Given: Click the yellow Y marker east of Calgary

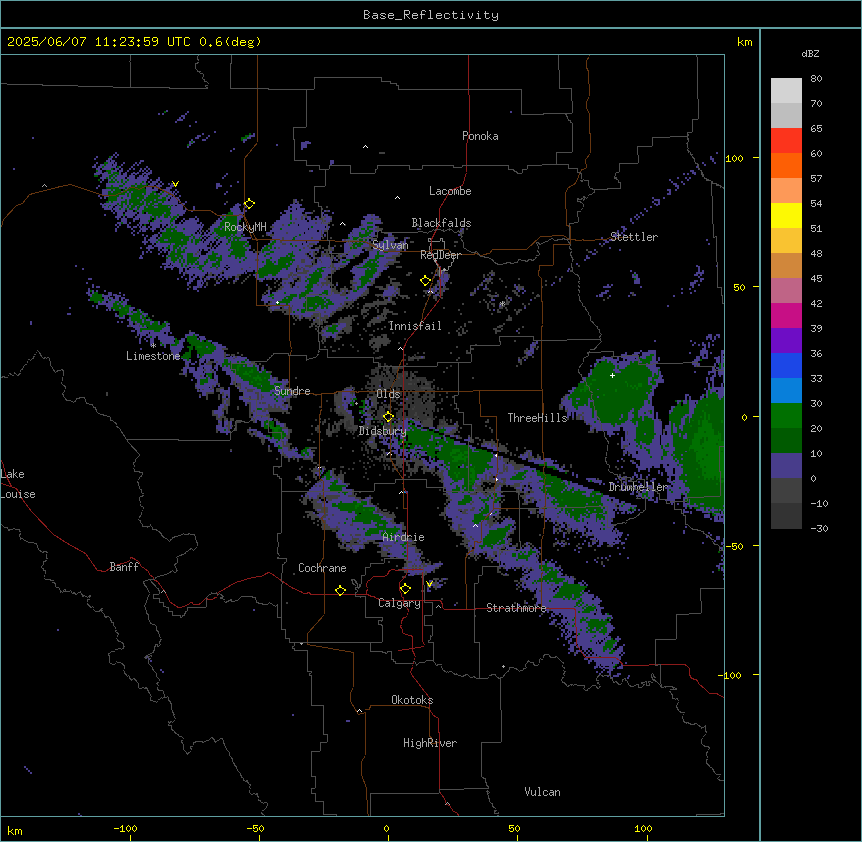Looking at the screenshot, I should tap(429, 584).
